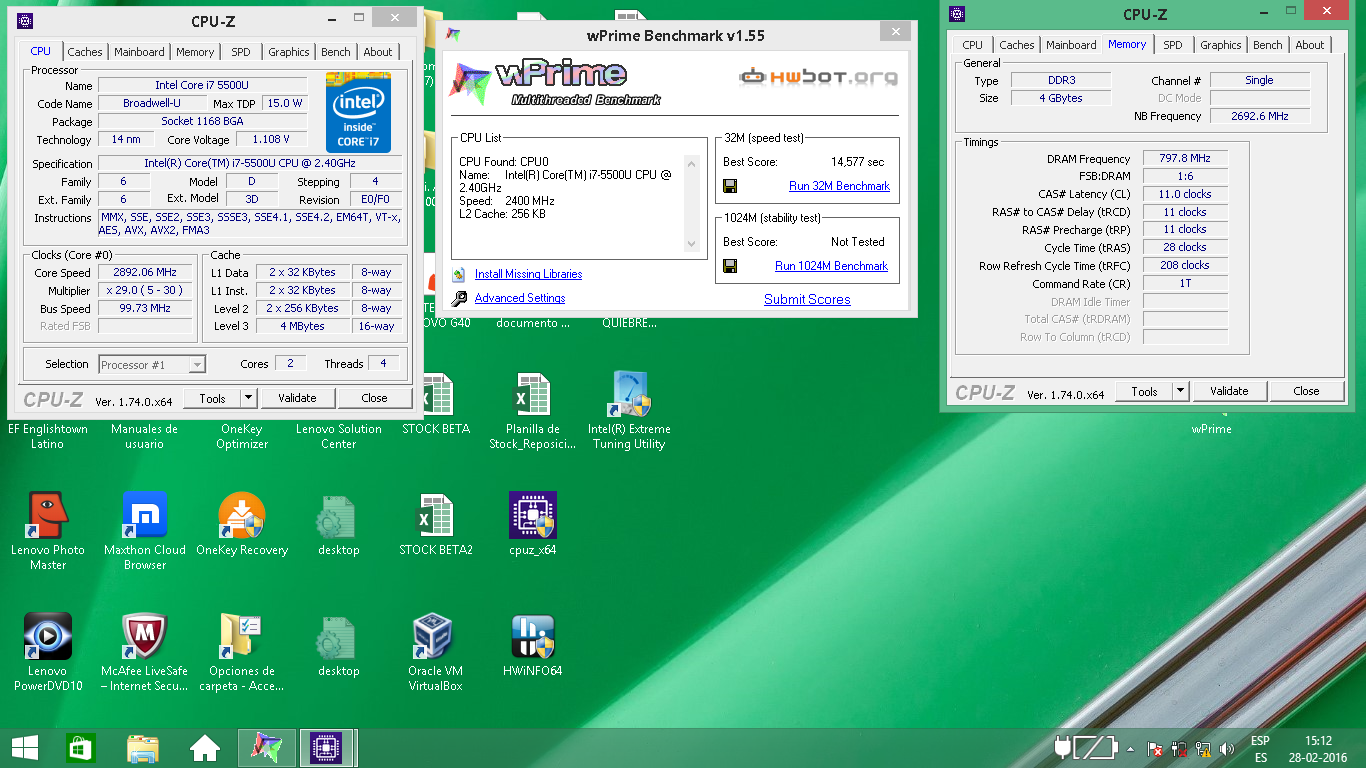This screenshot has height=768, width=1366.
Task: Open Bench tab in left CPU-Z
Action: click(x=336, y=52)
